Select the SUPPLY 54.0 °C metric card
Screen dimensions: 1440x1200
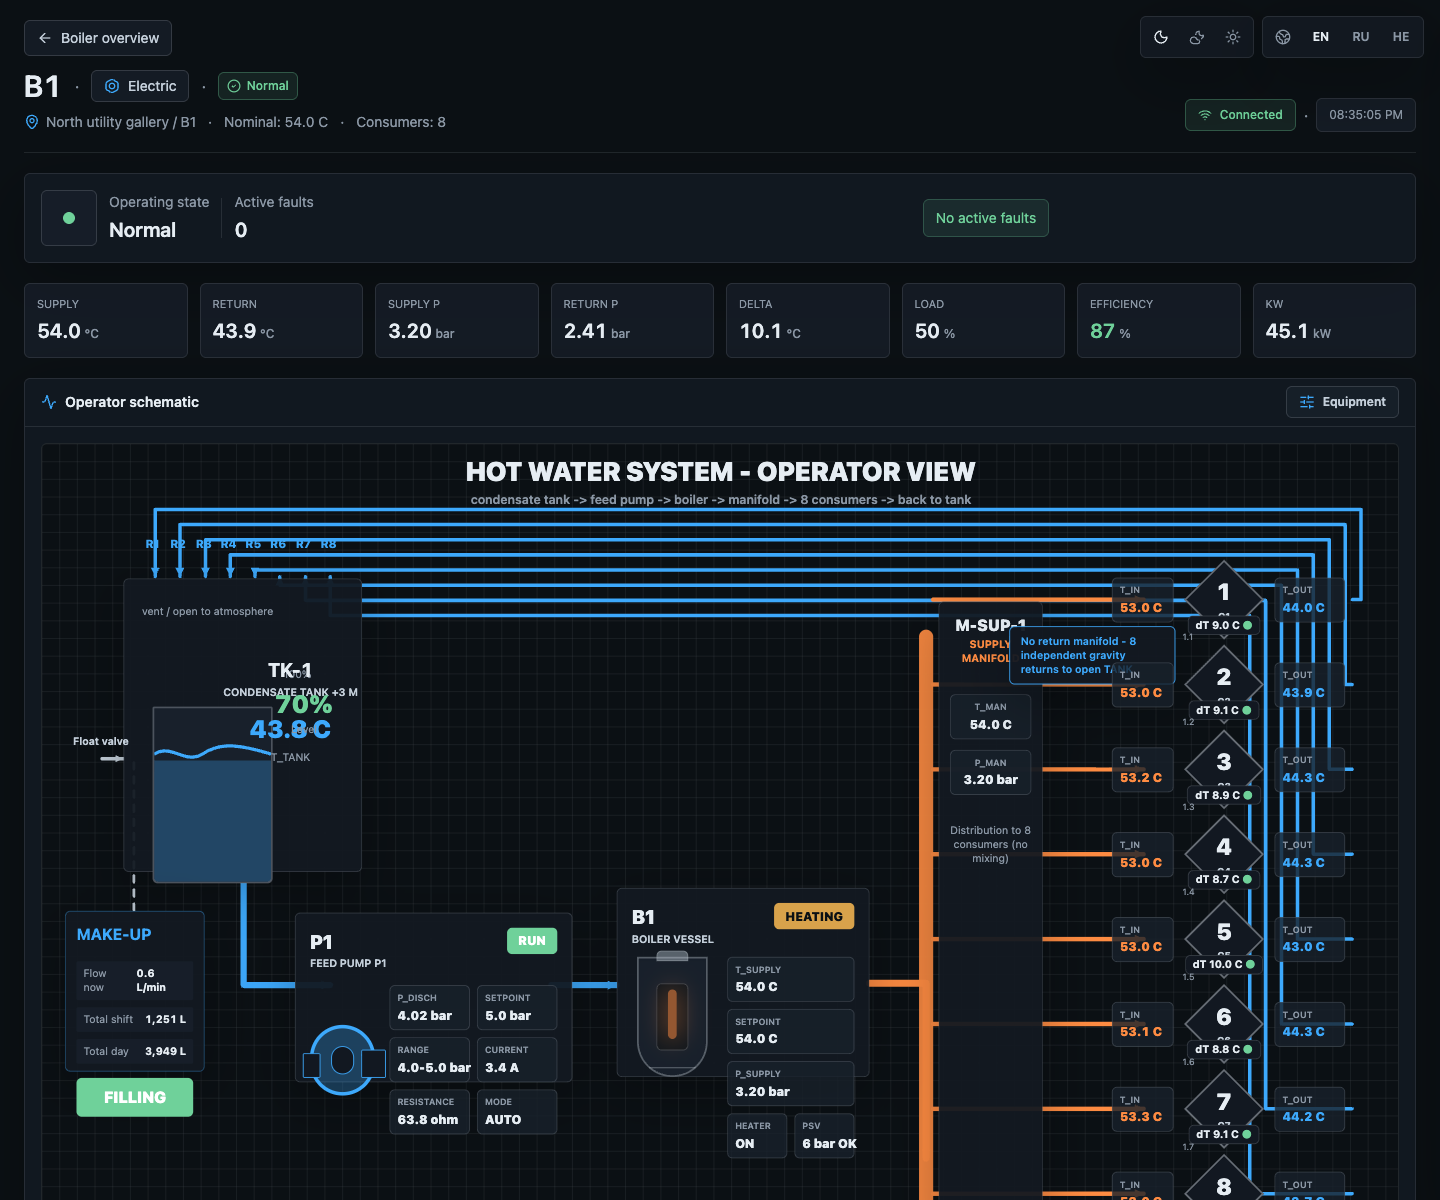coord(106,320)
